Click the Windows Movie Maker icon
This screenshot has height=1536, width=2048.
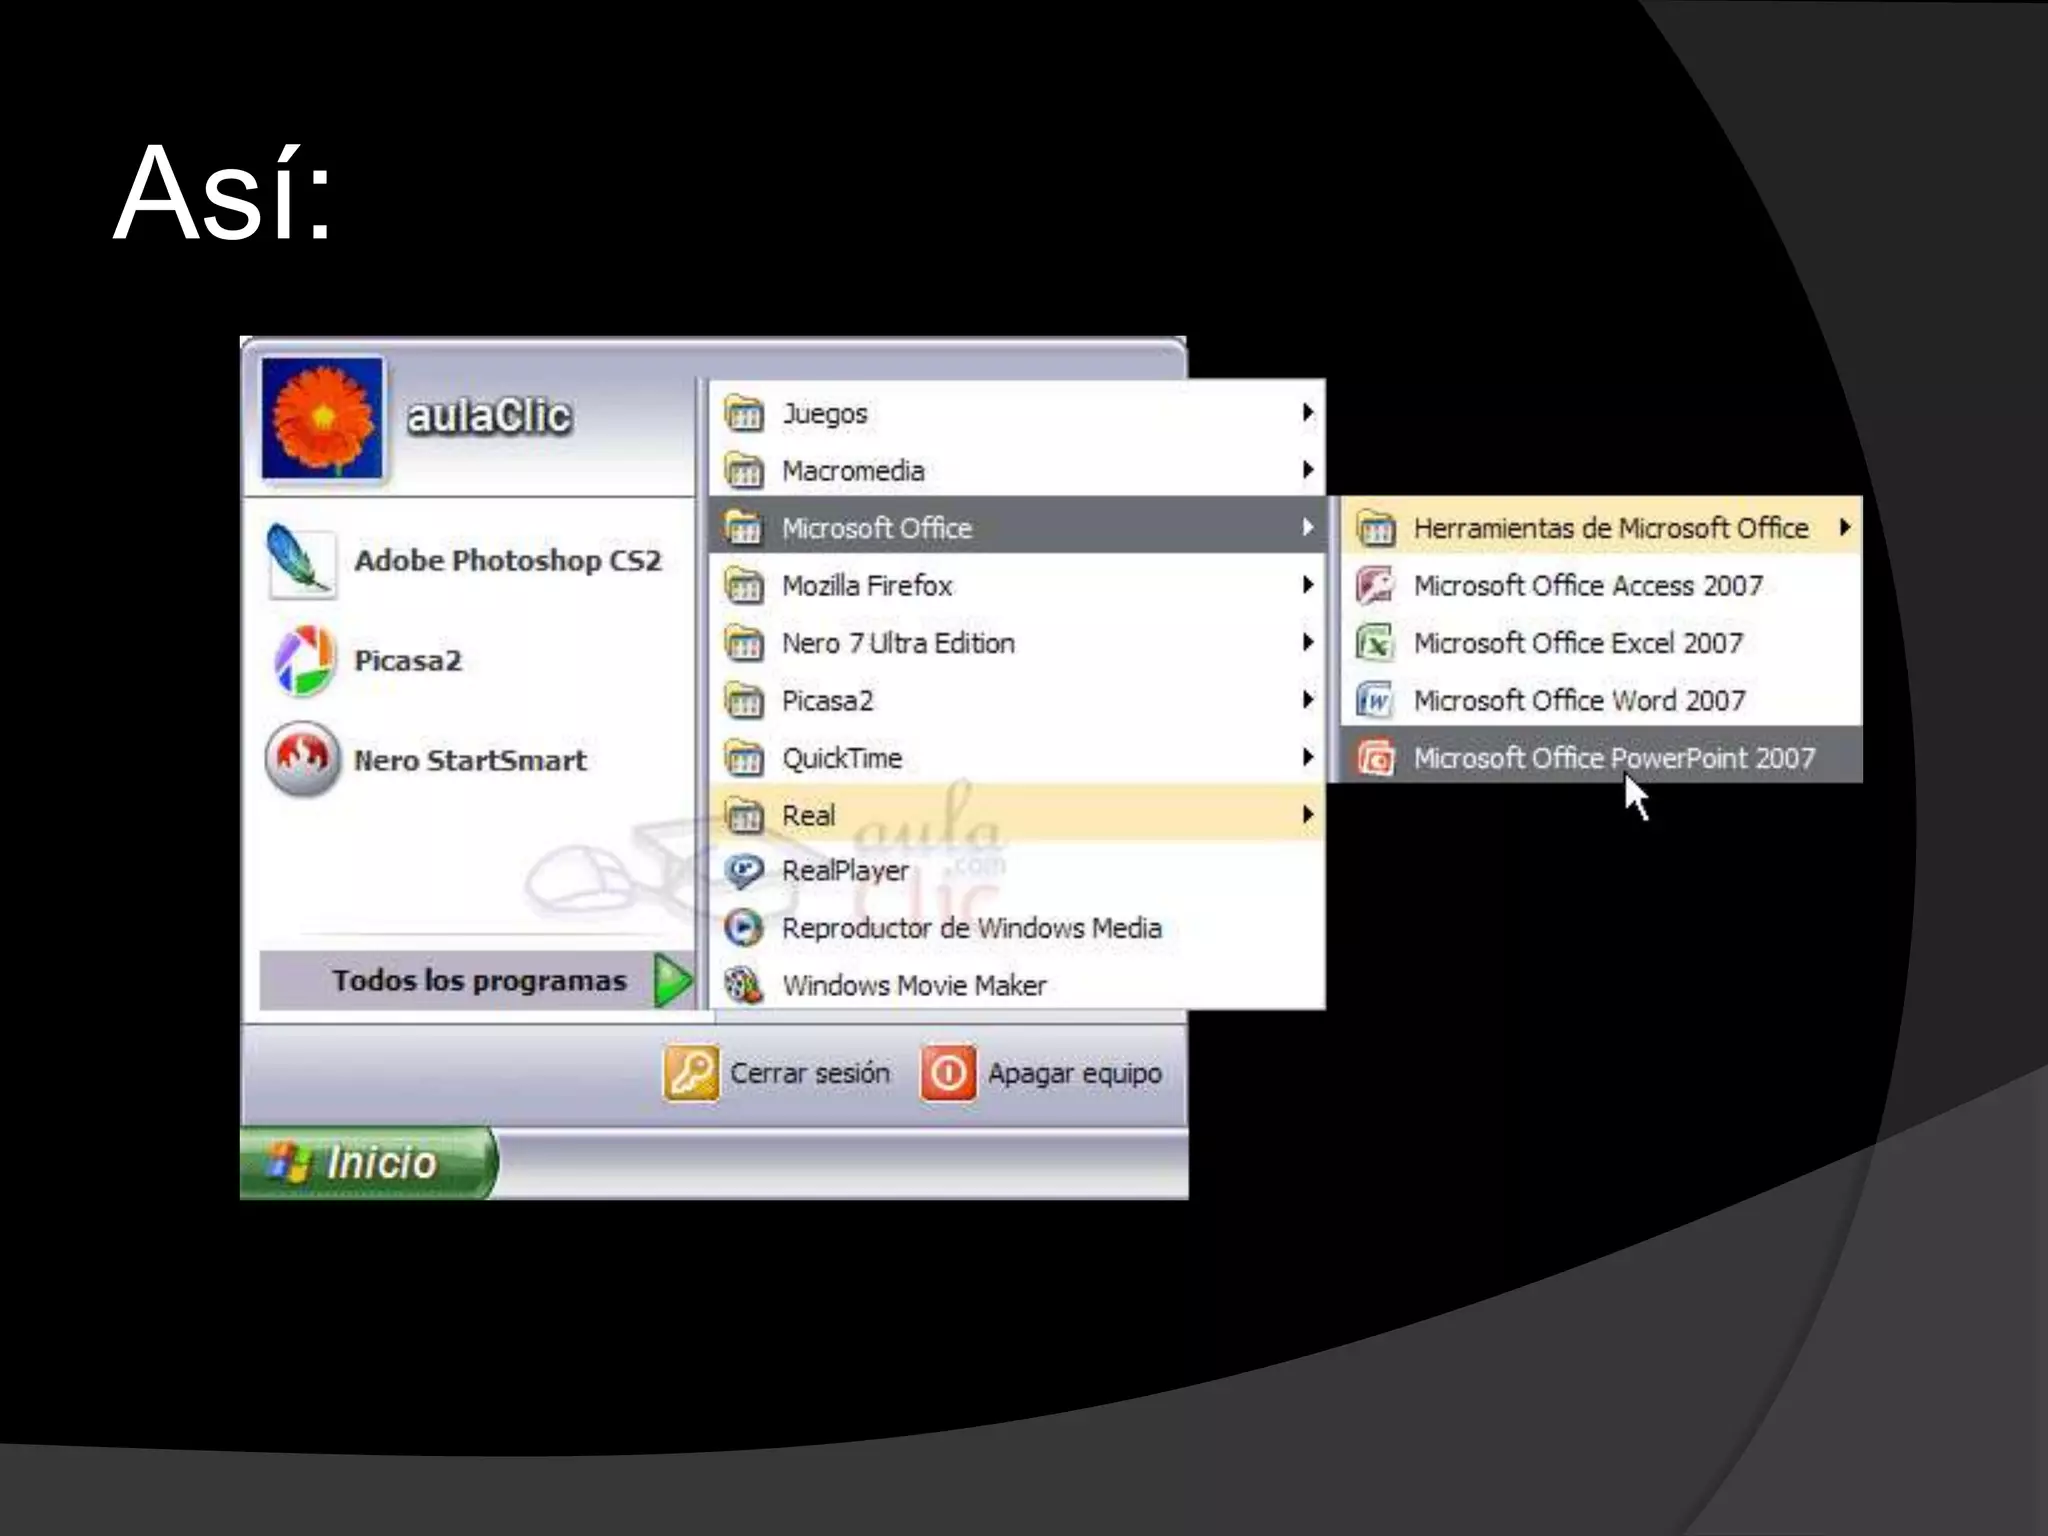click(744, 985)
